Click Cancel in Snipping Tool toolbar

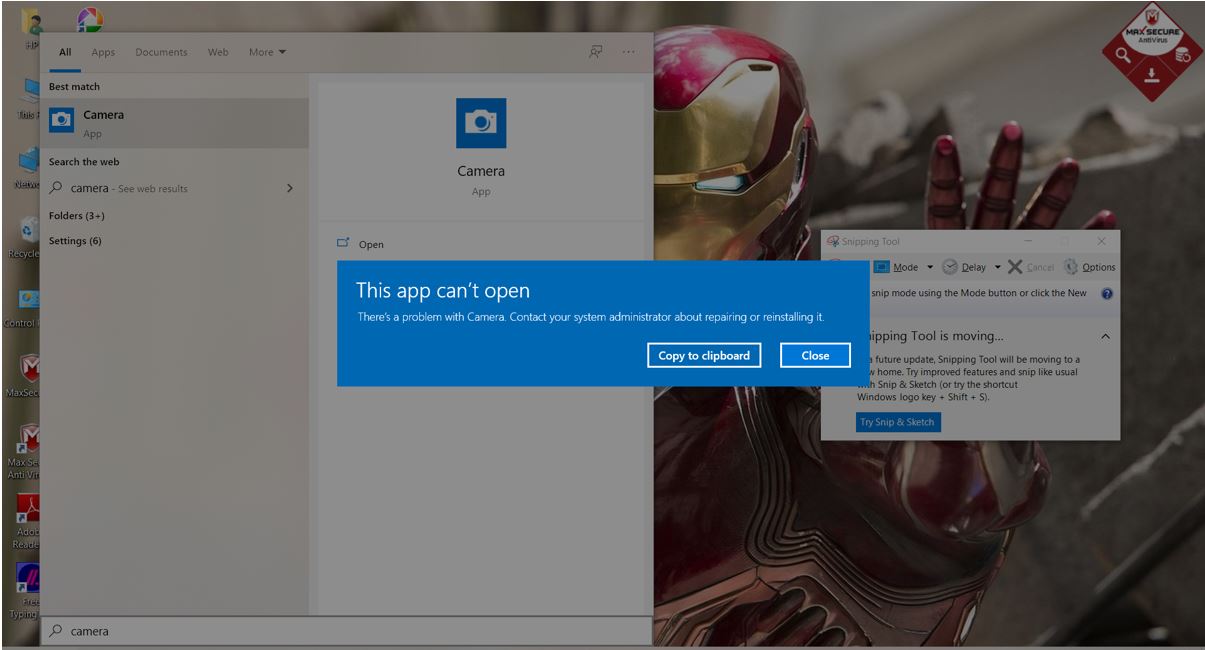coord(1031,267)
